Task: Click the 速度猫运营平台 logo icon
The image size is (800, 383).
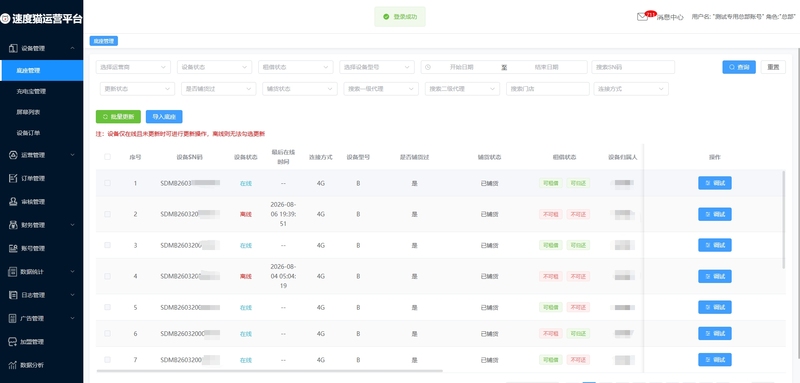Action: point(5,19)
